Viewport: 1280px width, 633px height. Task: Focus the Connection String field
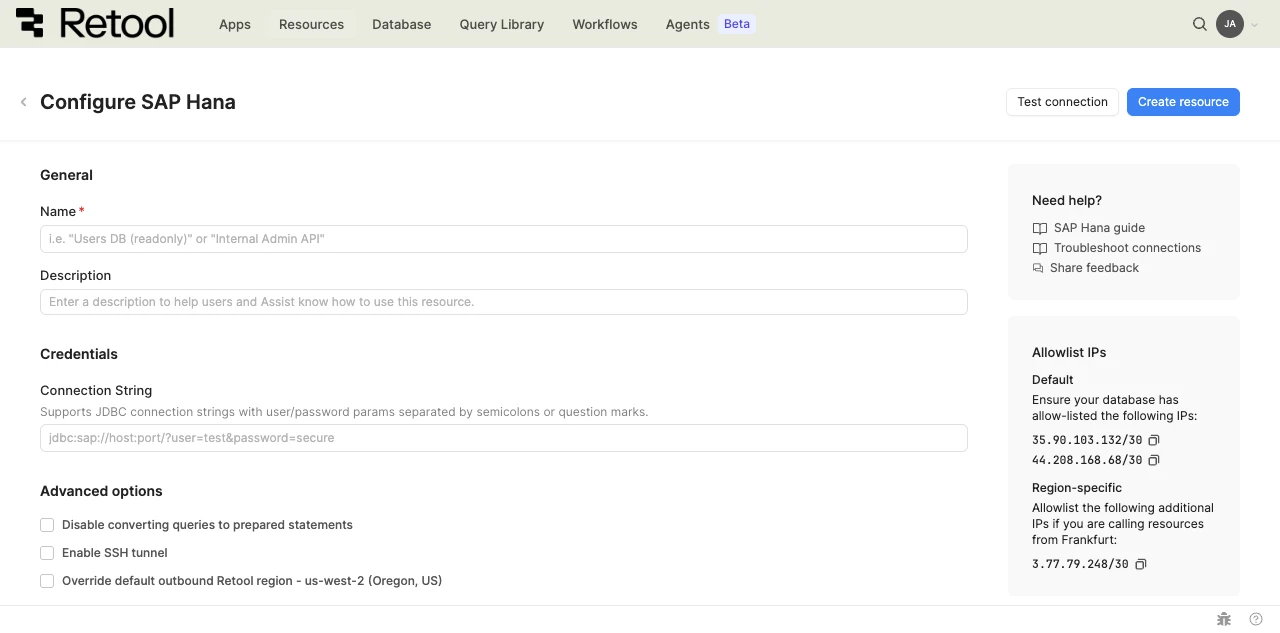click(x=504, y=438)
